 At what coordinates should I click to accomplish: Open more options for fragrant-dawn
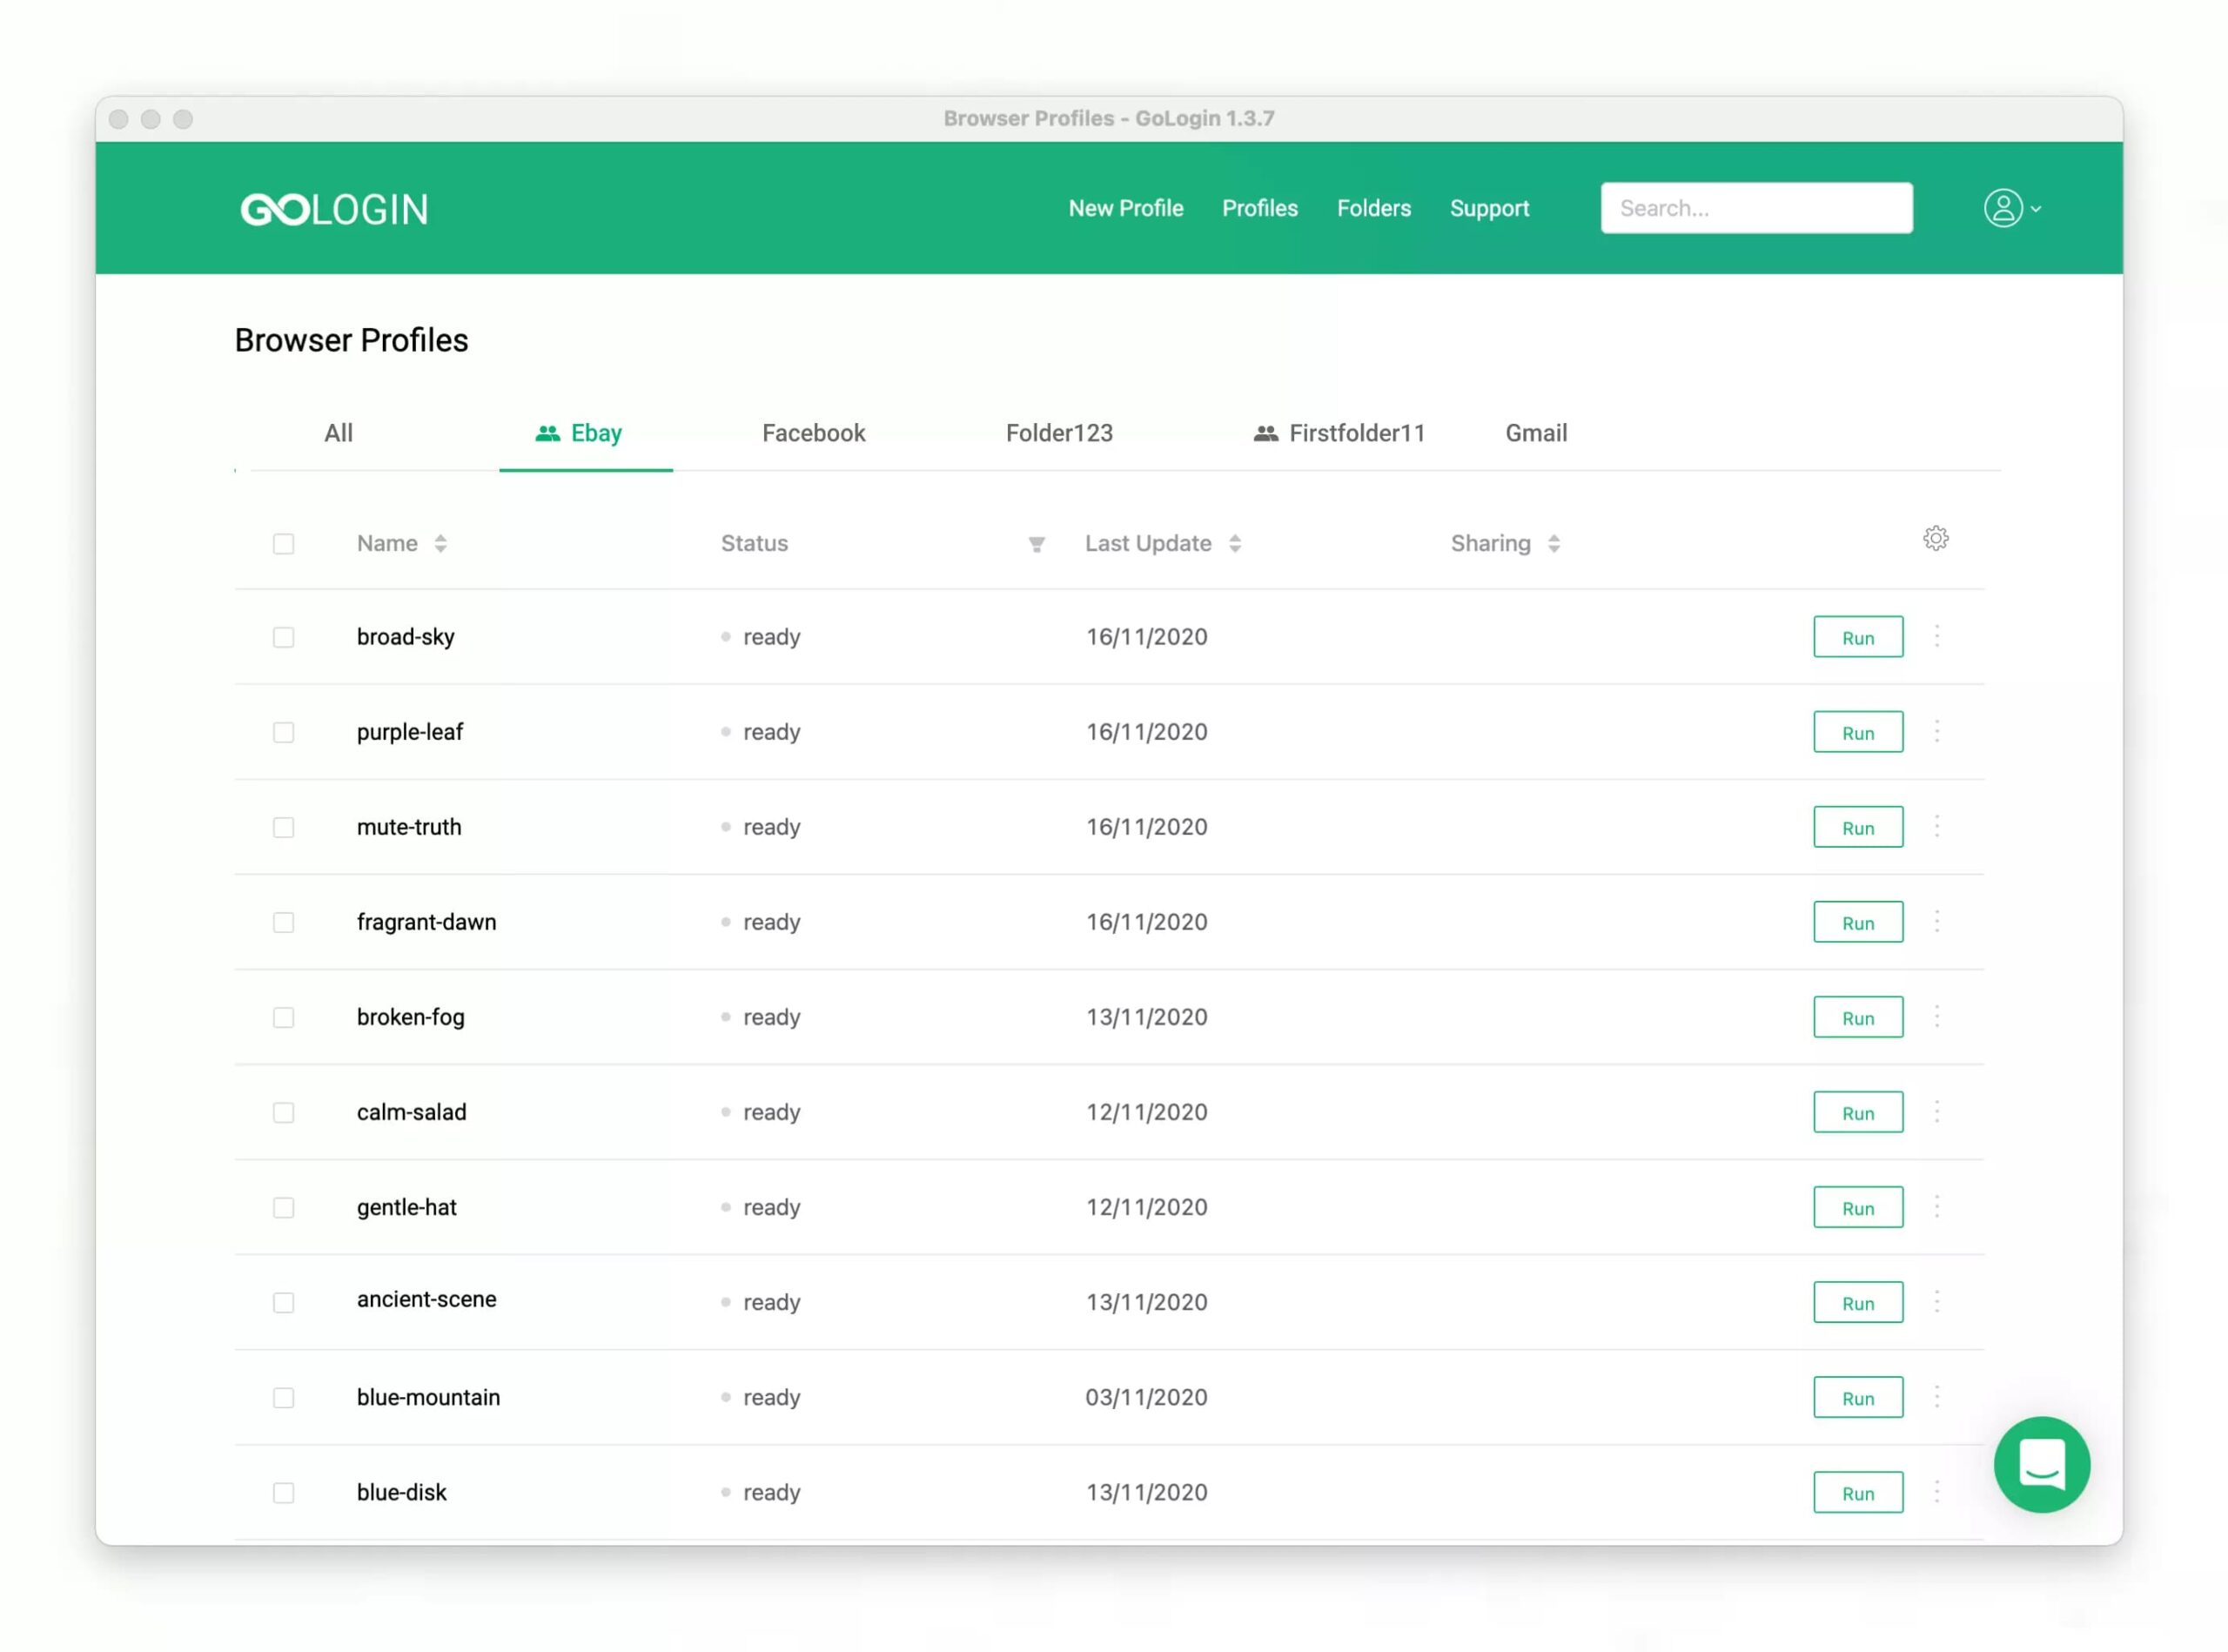(x=1936, y=922)
